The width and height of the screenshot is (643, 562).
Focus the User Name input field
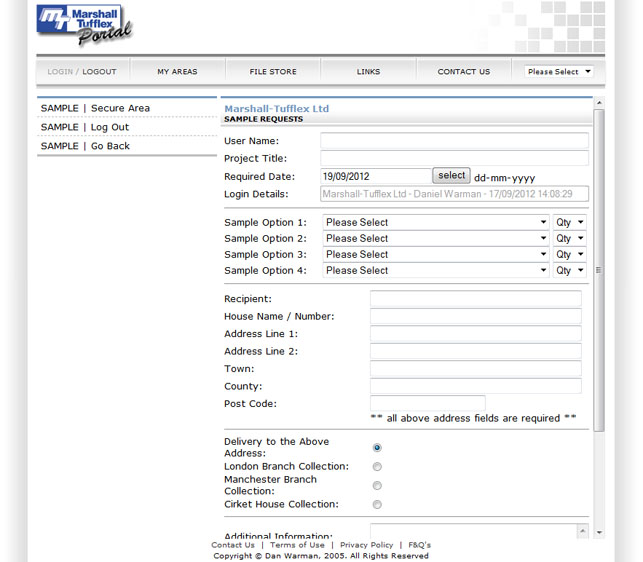pos(454,140)
